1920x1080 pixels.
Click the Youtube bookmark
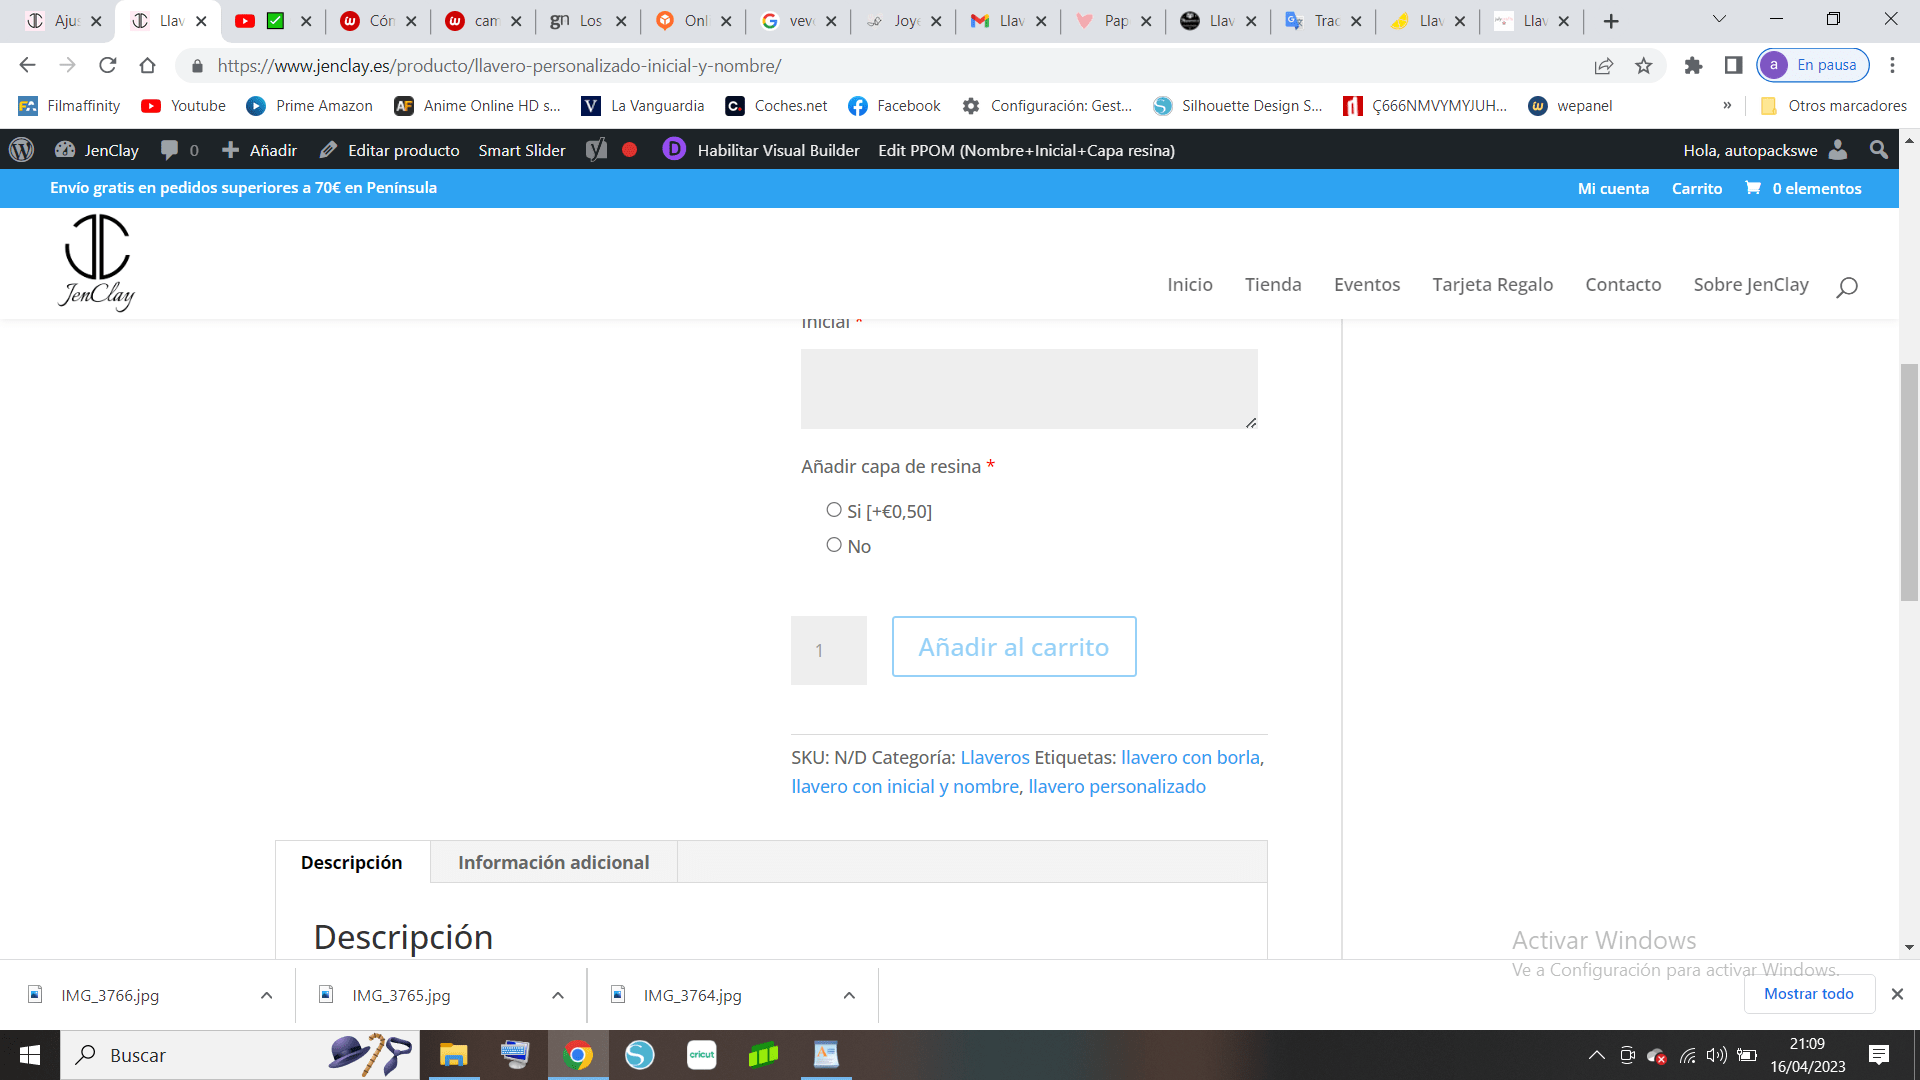[x=184, y=106]
